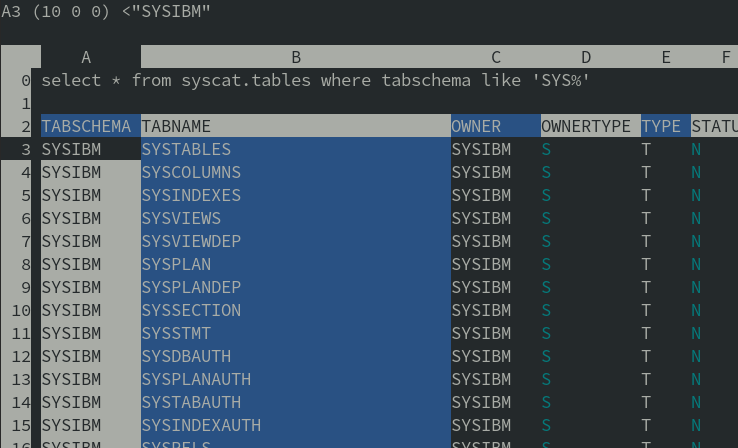Click the SYSTABLES cell
The height and width of the screenshot is (448, 738).
click(x=186, y=149)
